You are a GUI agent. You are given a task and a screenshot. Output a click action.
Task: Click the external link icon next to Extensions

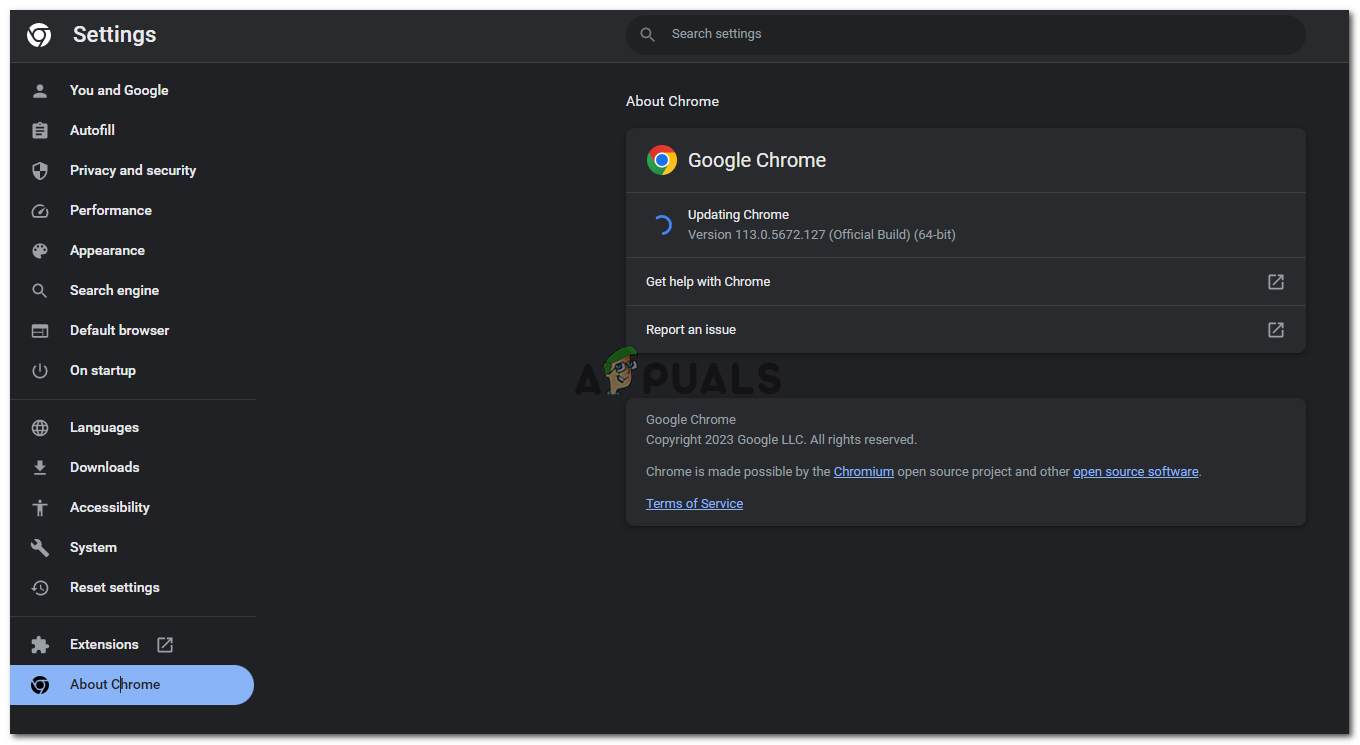click(165, 644)
